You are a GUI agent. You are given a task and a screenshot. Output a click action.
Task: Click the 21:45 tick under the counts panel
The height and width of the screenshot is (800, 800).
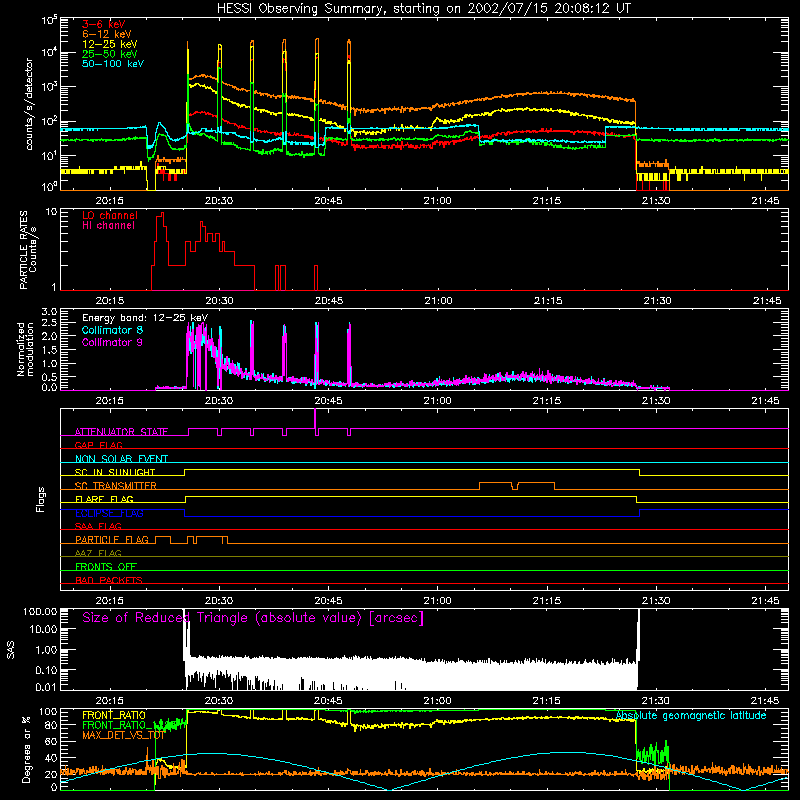click(765, 201)
